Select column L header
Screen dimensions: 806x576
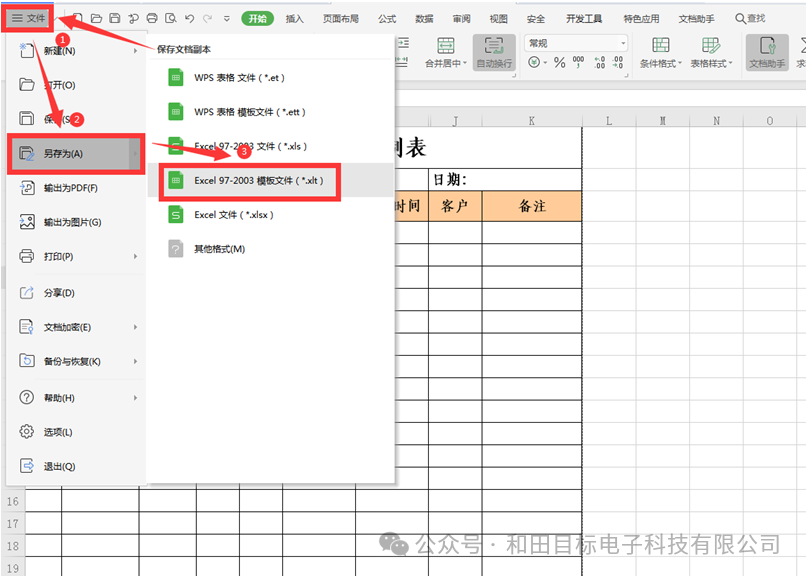pos(609,121)
